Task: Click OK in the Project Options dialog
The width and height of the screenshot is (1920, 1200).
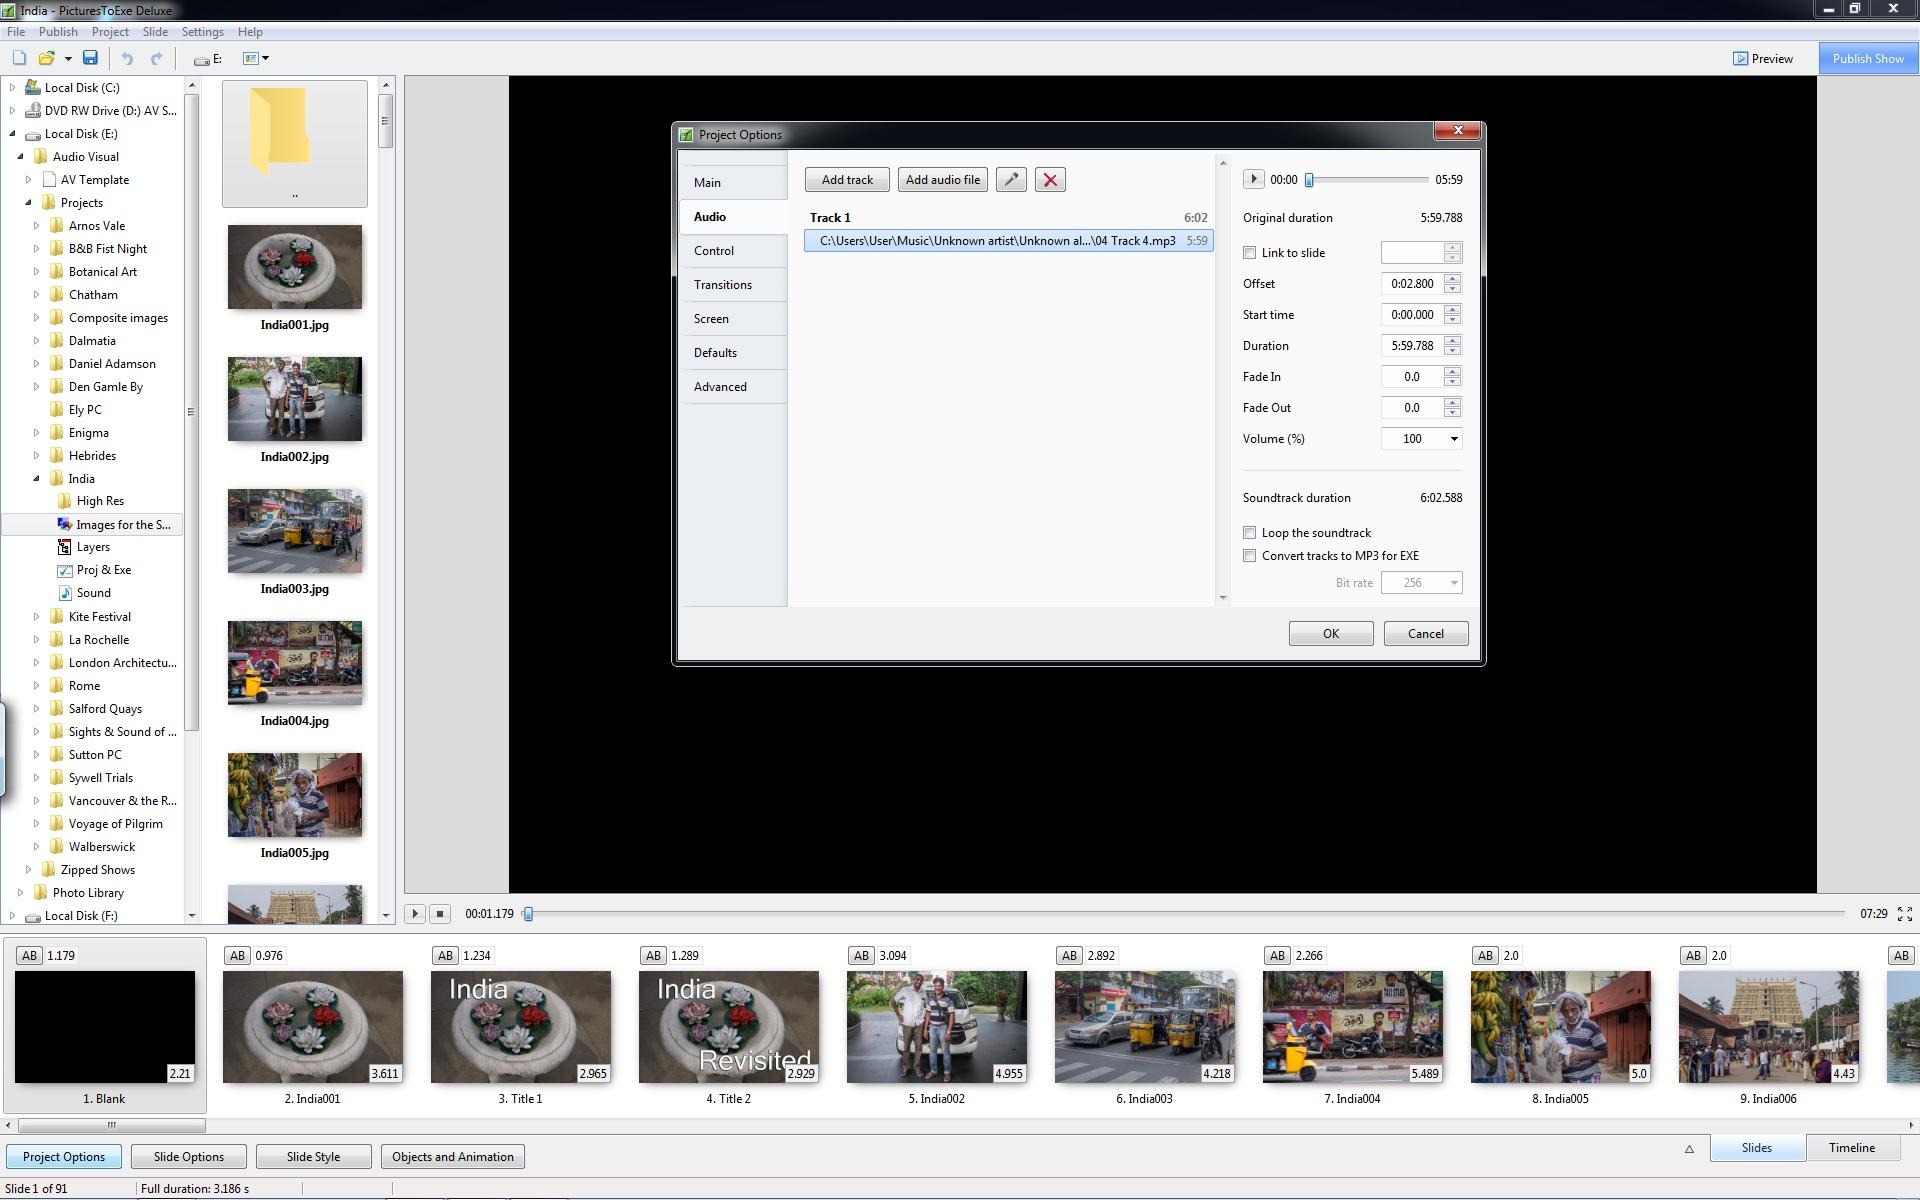Action: tap(1330, 634)
